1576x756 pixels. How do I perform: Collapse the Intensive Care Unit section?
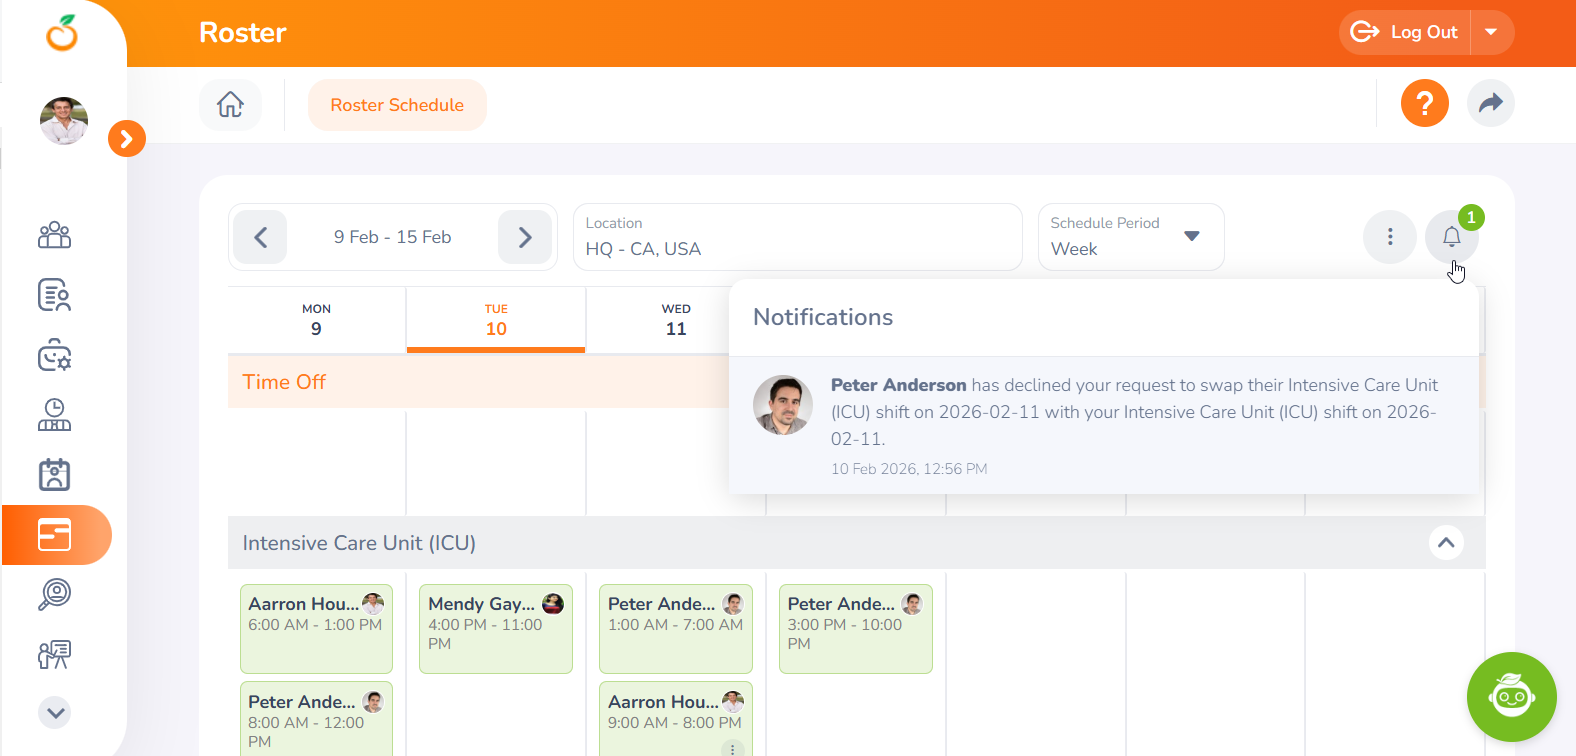click(1445, 543)
